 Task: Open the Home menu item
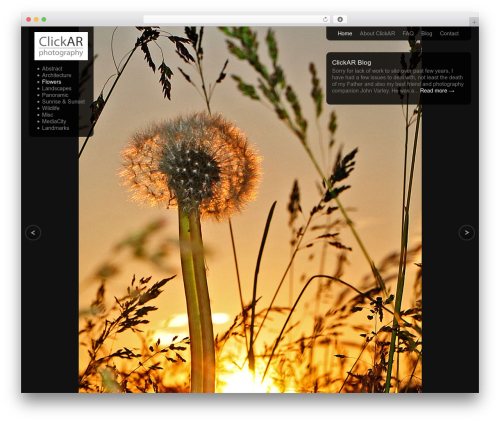point(345,33)
